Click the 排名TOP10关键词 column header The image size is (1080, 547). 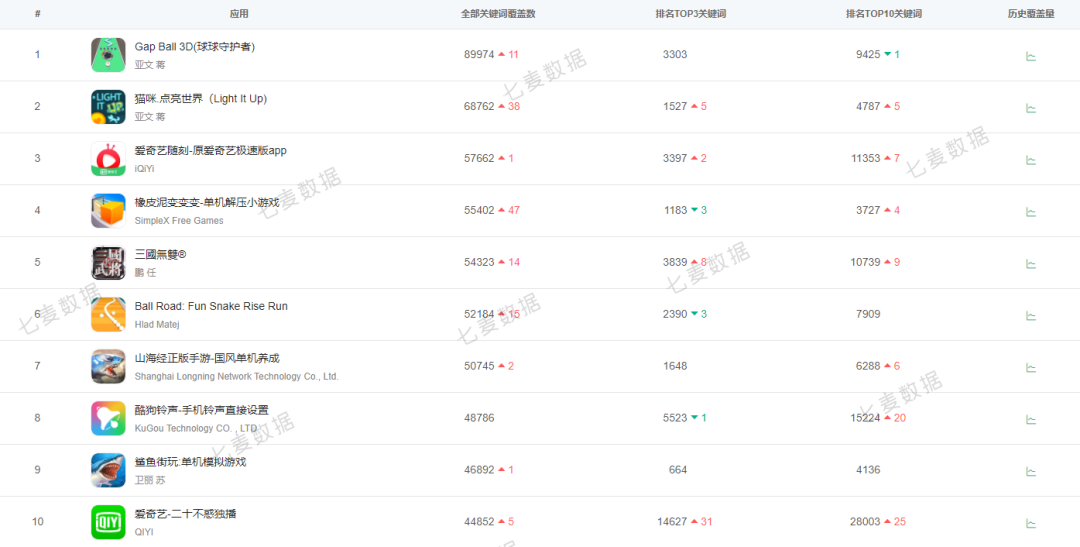click(884, 14)
